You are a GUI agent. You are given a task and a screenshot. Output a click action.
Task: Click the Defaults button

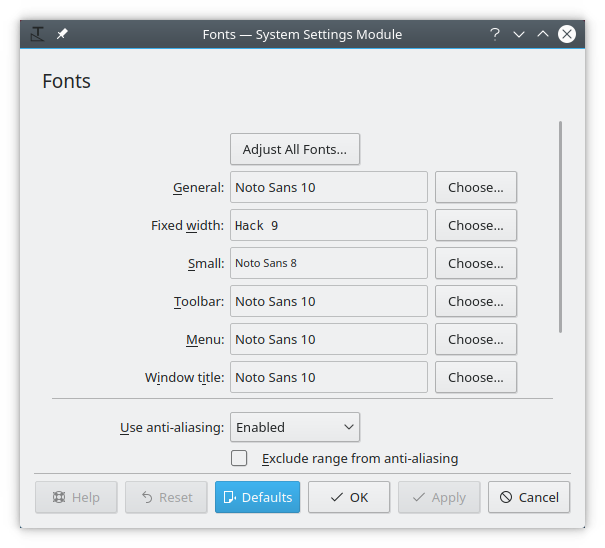coord(257,497)
